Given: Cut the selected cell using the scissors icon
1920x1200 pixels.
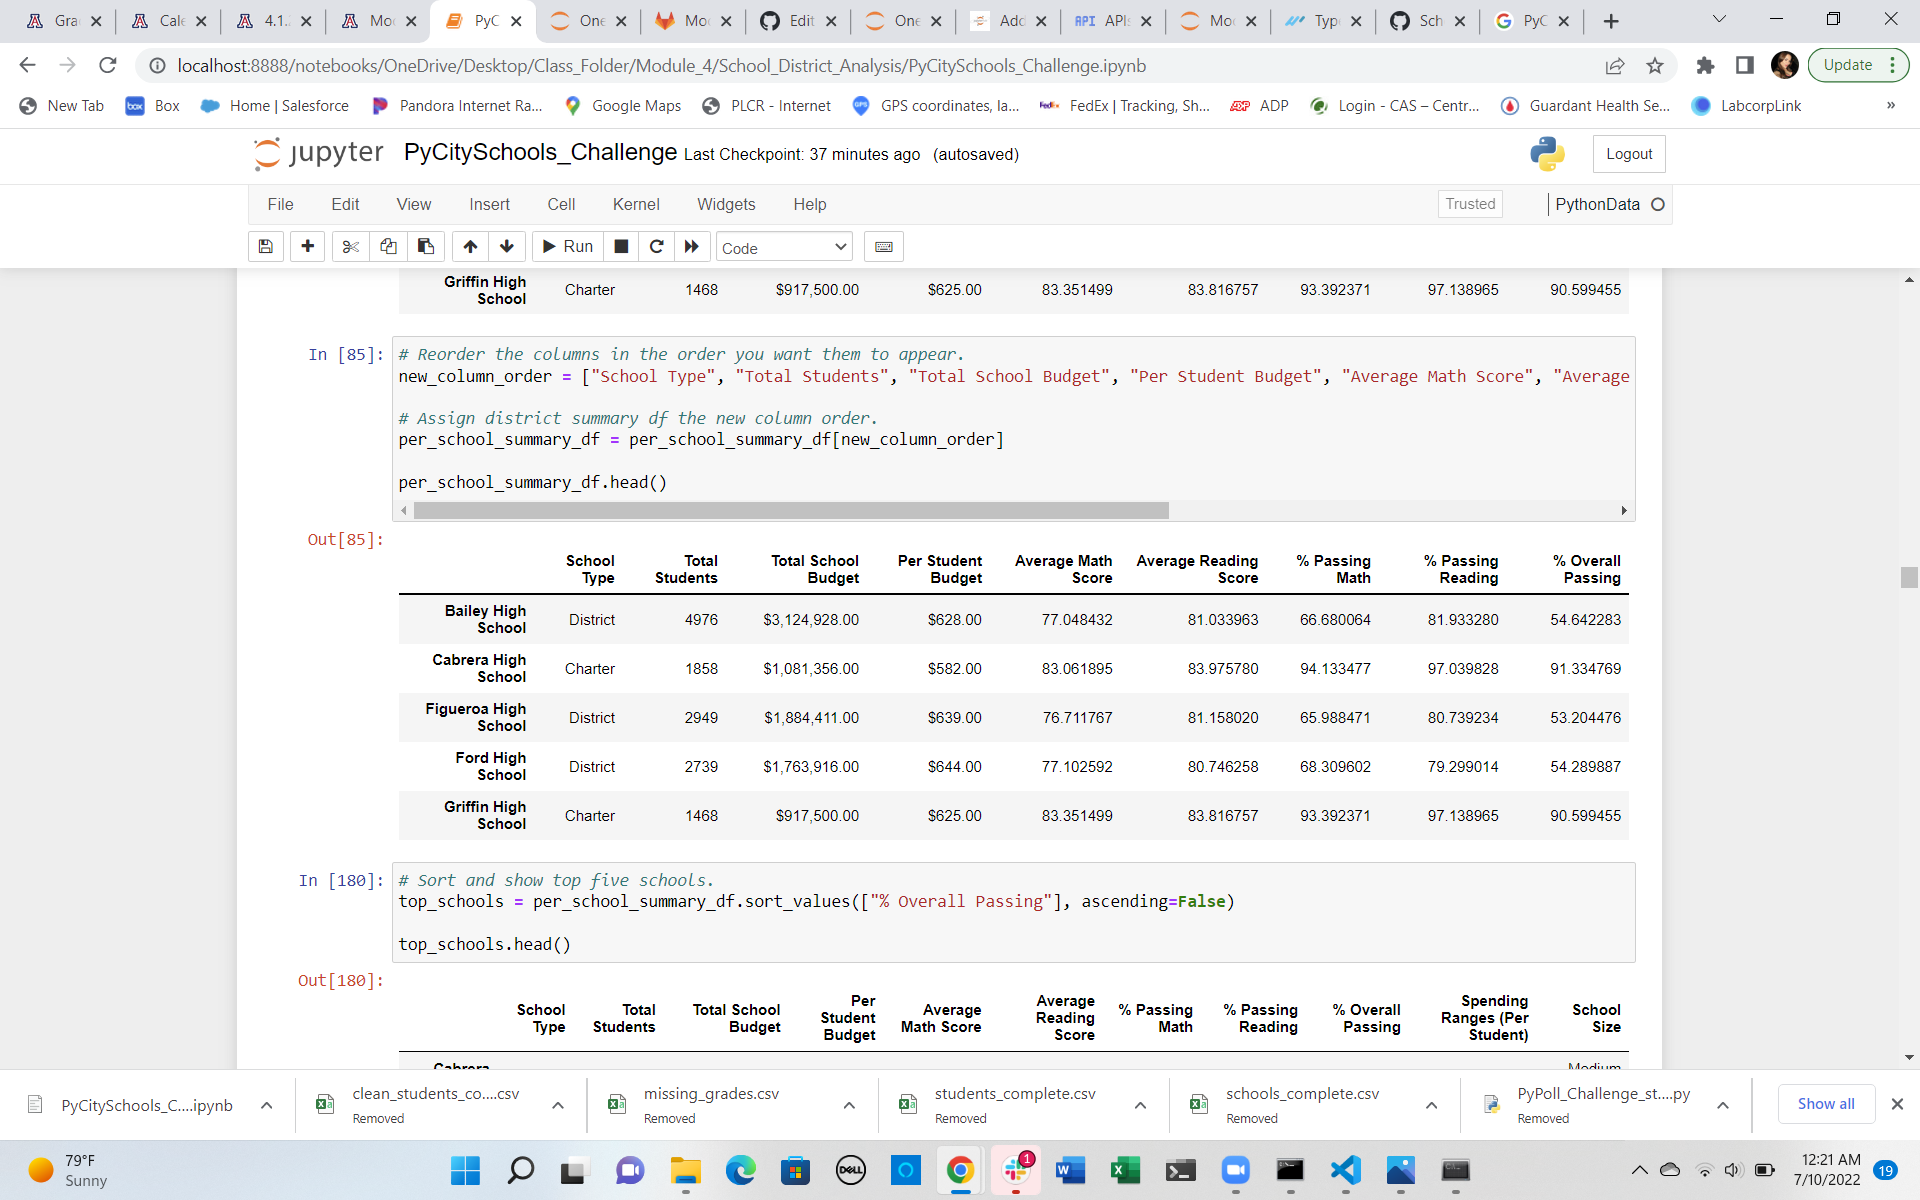Looking at the screenshot, I should tap(350, 246).
